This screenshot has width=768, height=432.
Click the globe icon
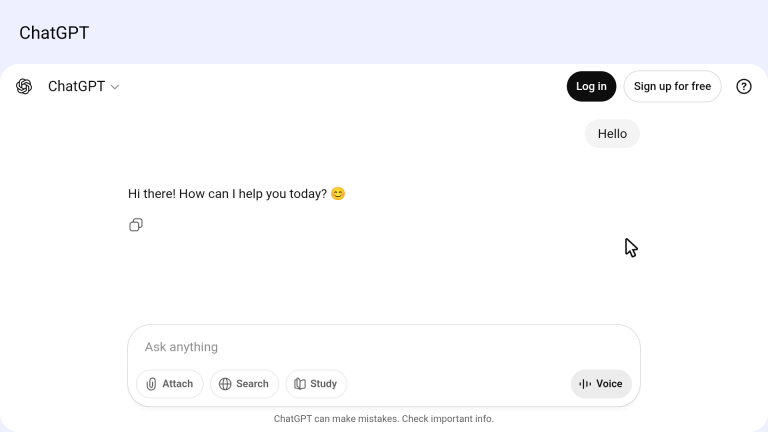pyautogui.click(x=225, y=384)
